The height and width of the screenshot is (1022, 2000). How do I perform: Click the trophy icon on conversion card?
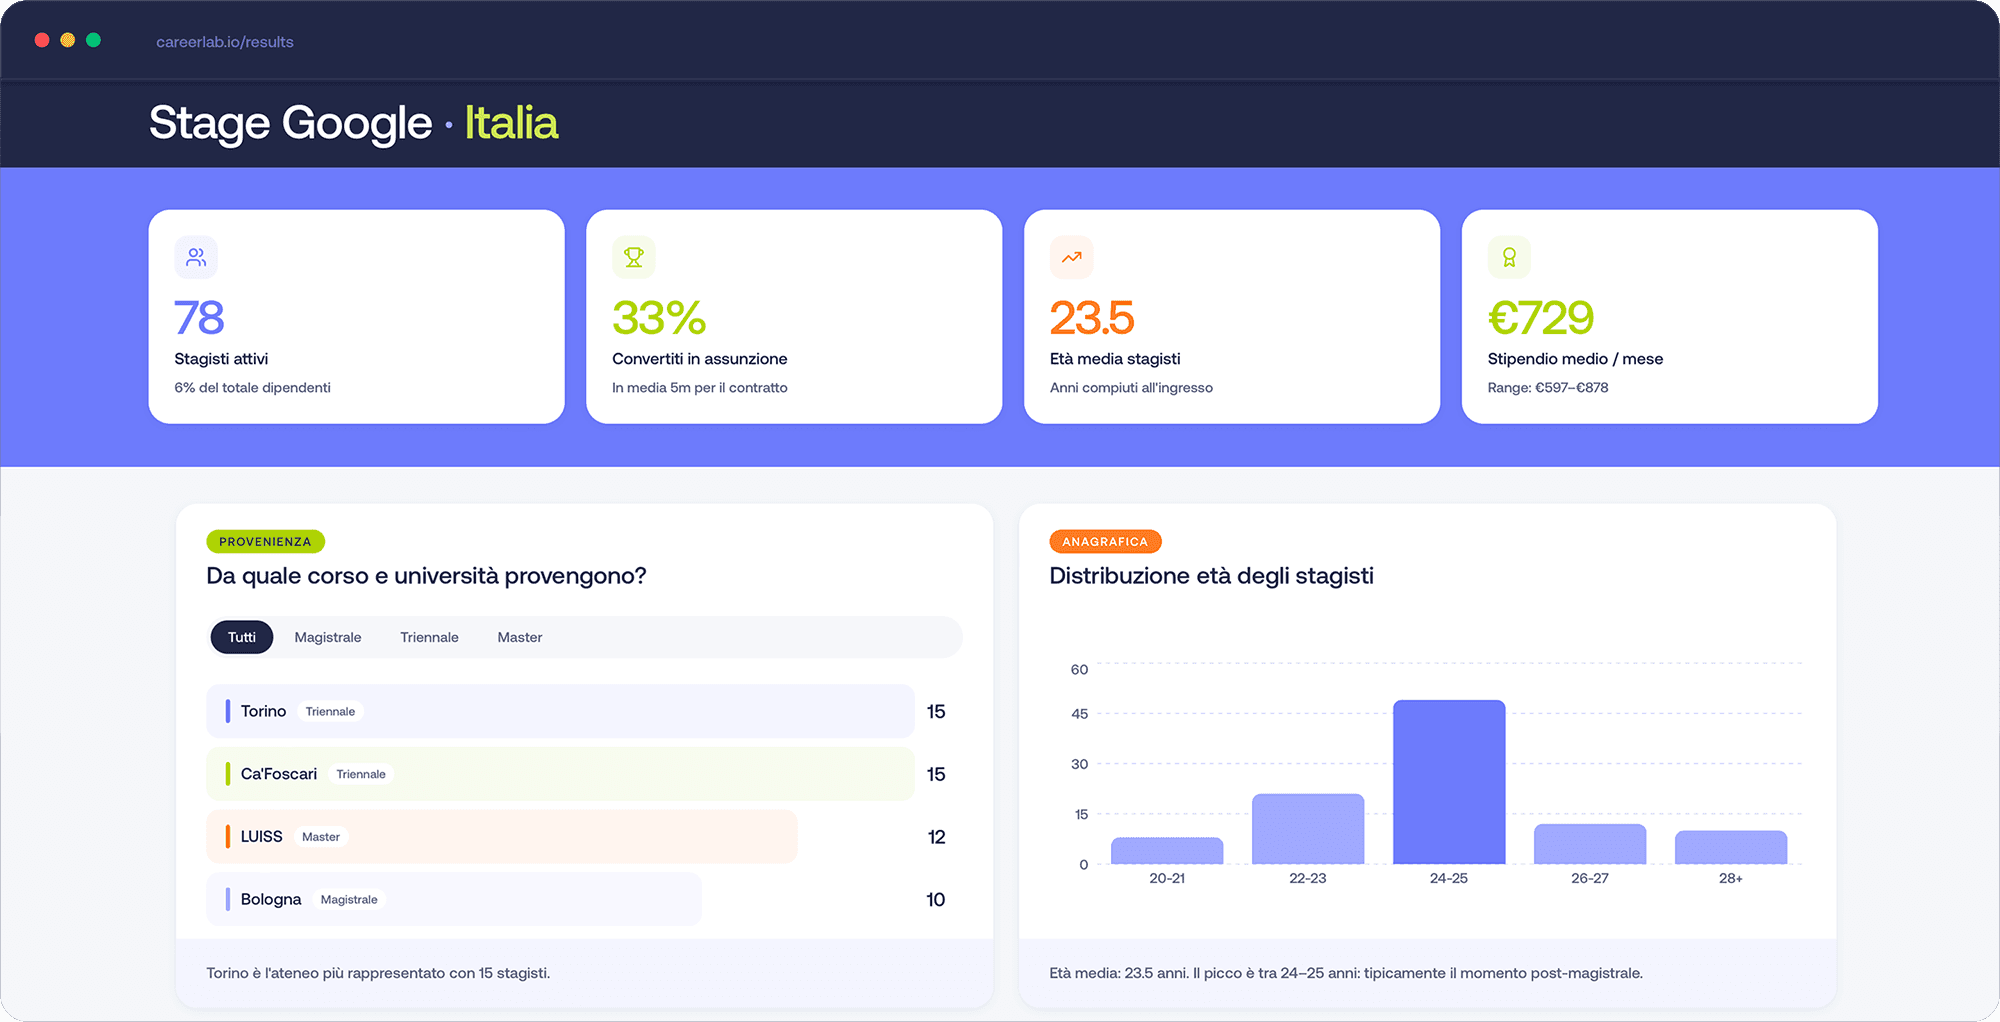634,257
